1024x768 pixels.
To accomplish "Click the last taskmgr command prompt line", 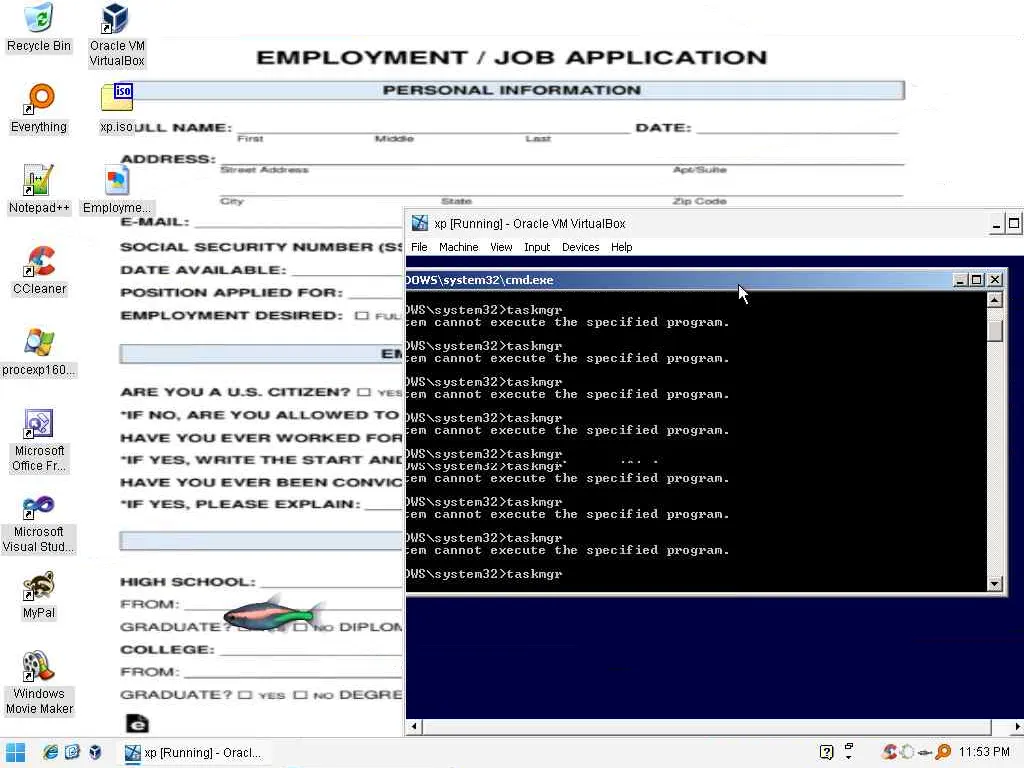I will click(x=484, y=574).
